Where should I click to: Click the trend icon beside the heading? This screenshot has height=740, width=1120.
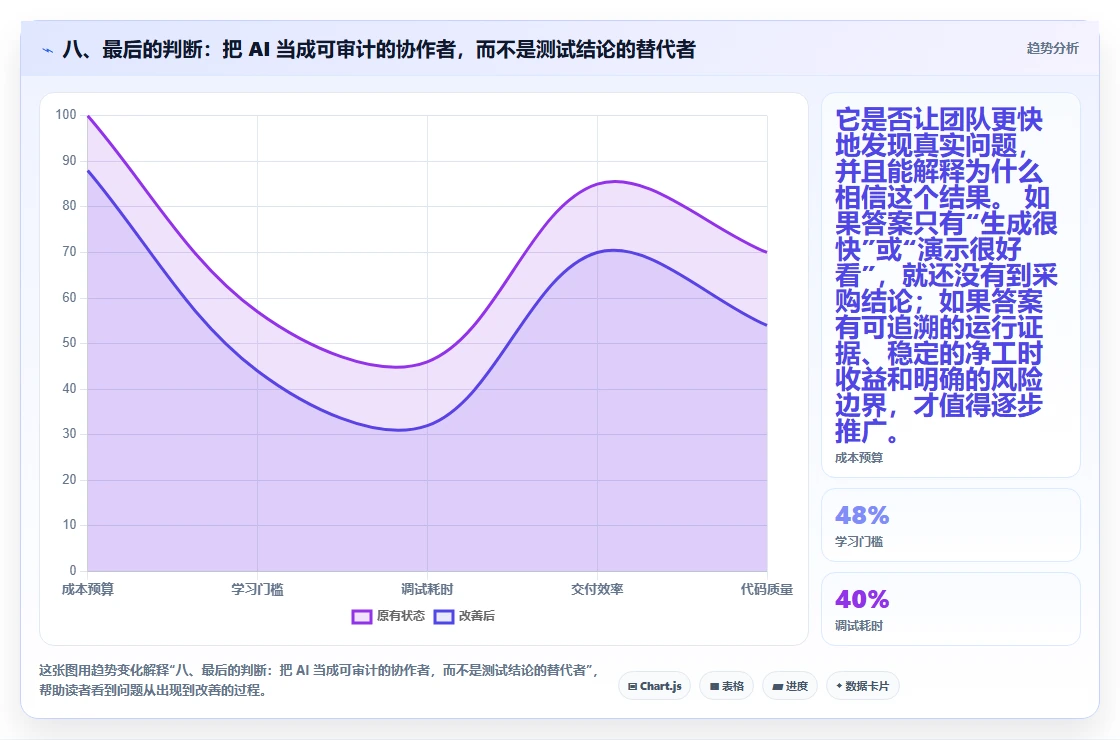(x=48, y=50)
